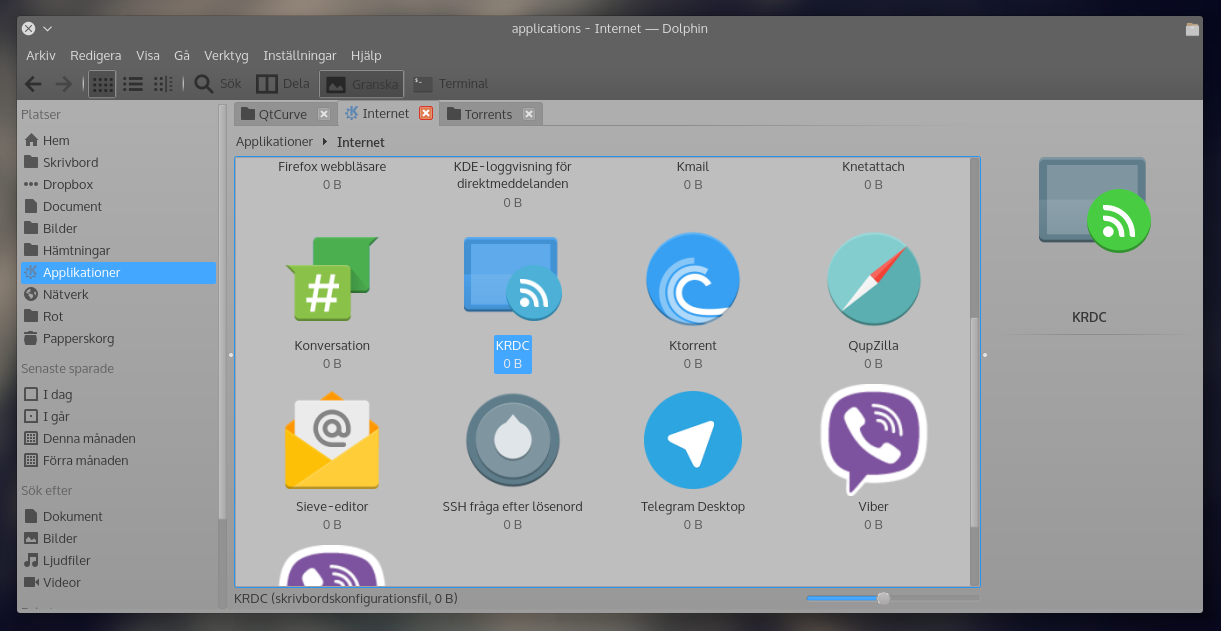Click KDE-loggvisning för direktmeddelanden label
The width and height of the screenshot is (1221, 631).
click(512, 175)
